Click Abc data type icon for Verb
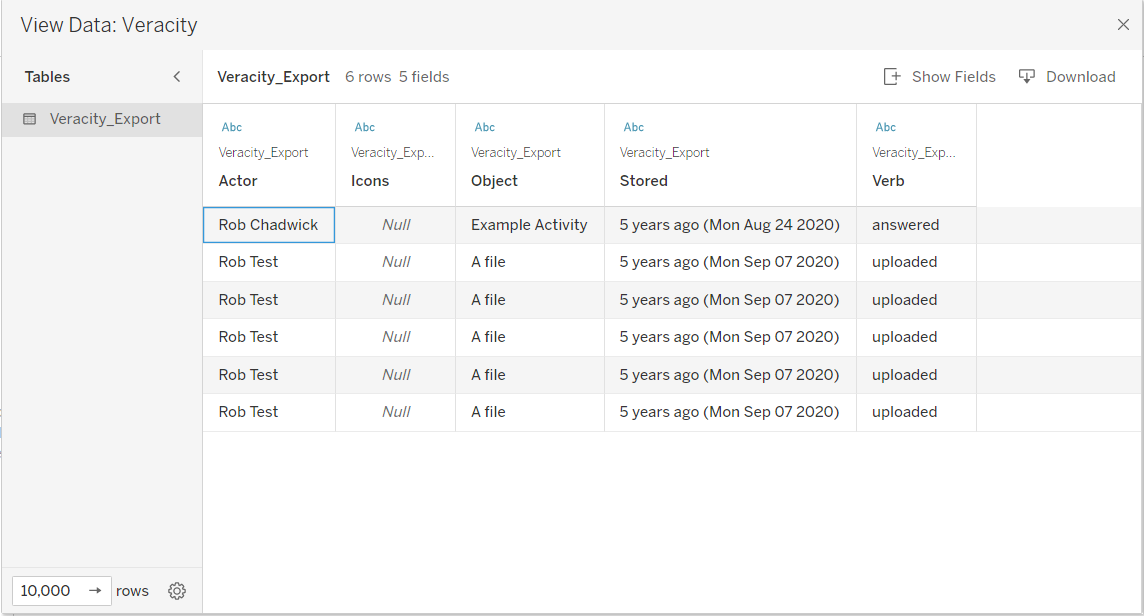This screenshot has width=1144, height=616. (x=886, y=127)
